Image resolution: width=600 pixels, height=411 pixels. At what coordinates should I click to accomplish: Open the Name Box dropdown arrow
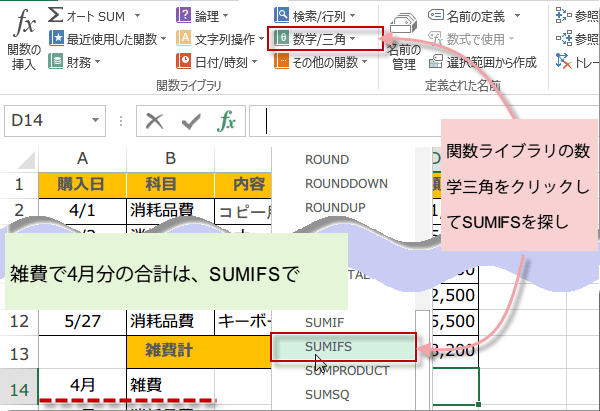(95, 121)
